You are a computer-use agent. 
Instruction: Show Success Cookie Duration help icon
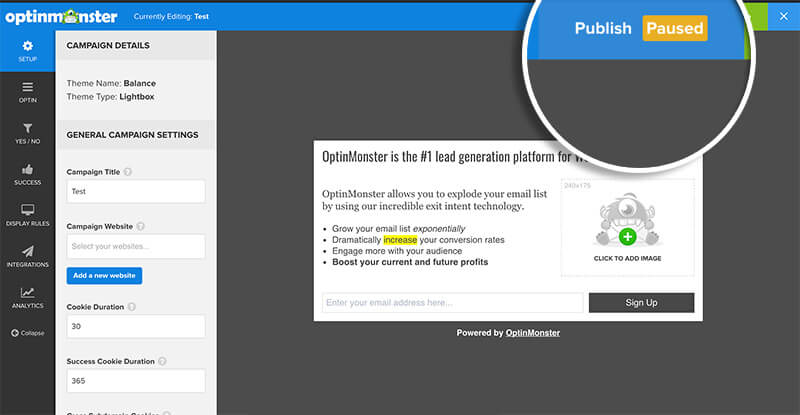[x=162, y=361]
